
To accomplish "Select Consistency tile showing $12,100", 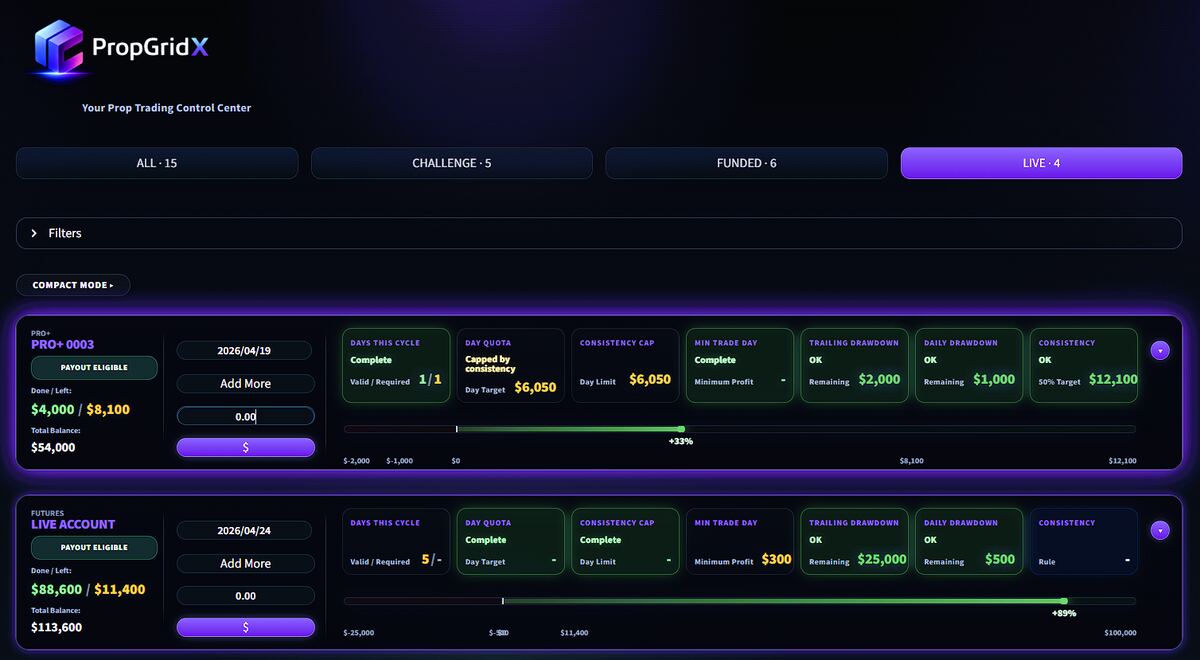I will coord(1084,366).
